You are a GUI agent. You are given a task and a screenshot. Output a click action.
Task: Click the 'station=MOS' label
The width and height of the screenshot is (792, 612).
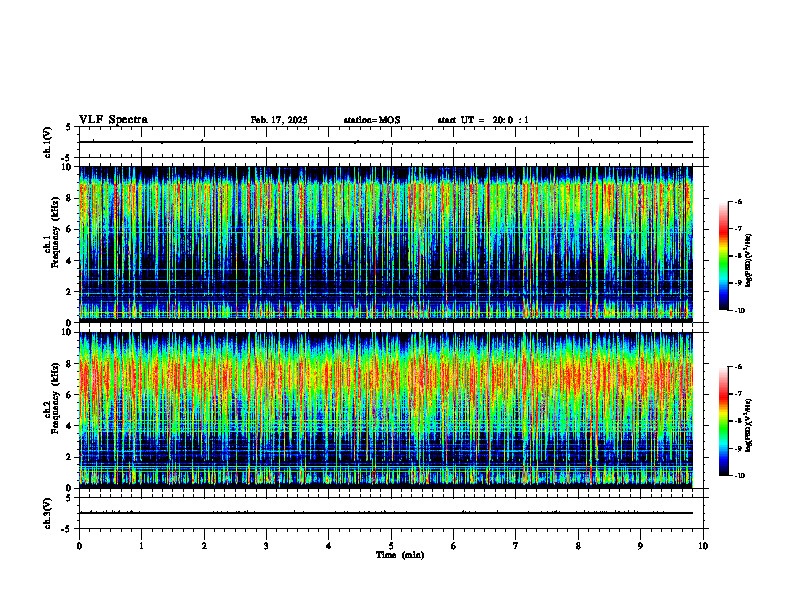[x=372, y=120]
